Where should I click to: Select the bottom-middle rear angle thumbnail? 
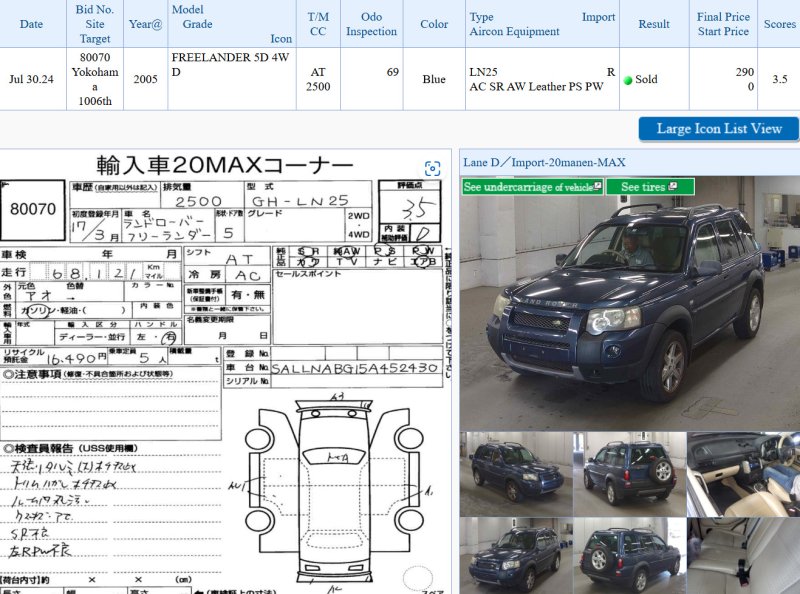(628, 556)
